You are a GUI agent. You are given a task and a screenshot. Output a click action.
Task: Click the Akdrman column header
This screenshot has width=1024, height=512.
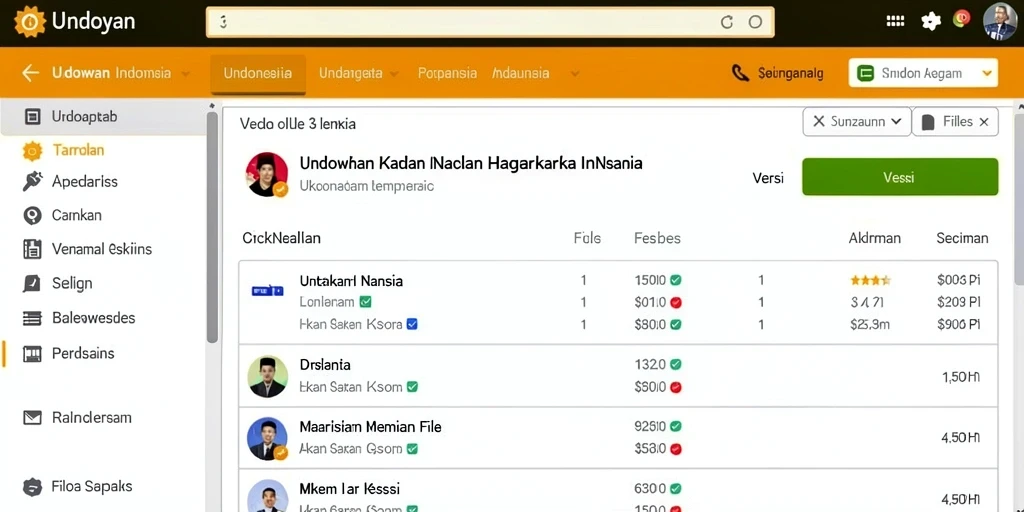point(874,238)
